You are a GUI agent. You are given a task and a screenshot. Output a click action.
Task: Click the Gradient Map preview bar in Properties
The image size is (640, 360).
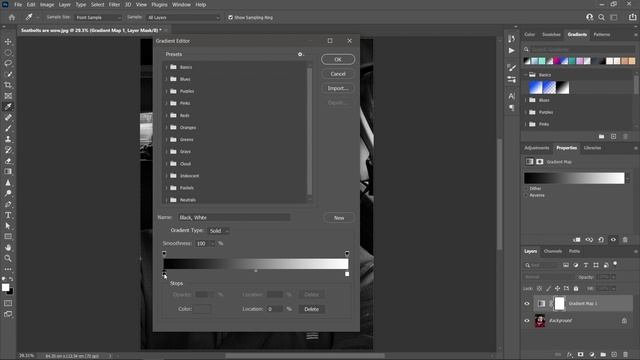pos(574,178)
